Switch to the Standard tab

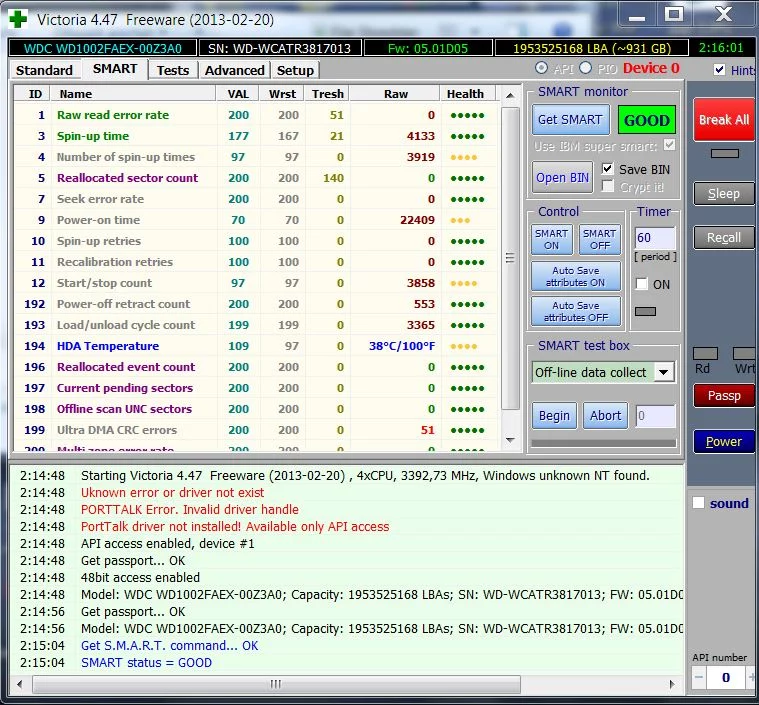(x=44, y=70)
